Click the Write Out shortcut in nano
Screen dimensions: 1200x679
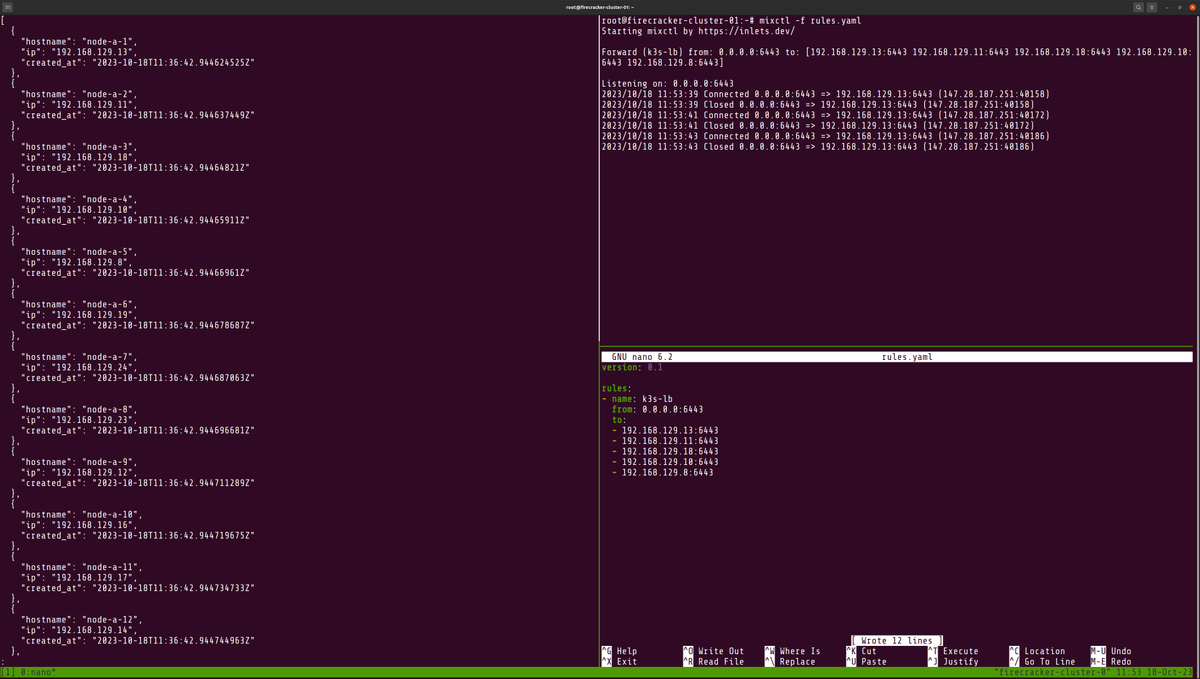coord(713,651)
